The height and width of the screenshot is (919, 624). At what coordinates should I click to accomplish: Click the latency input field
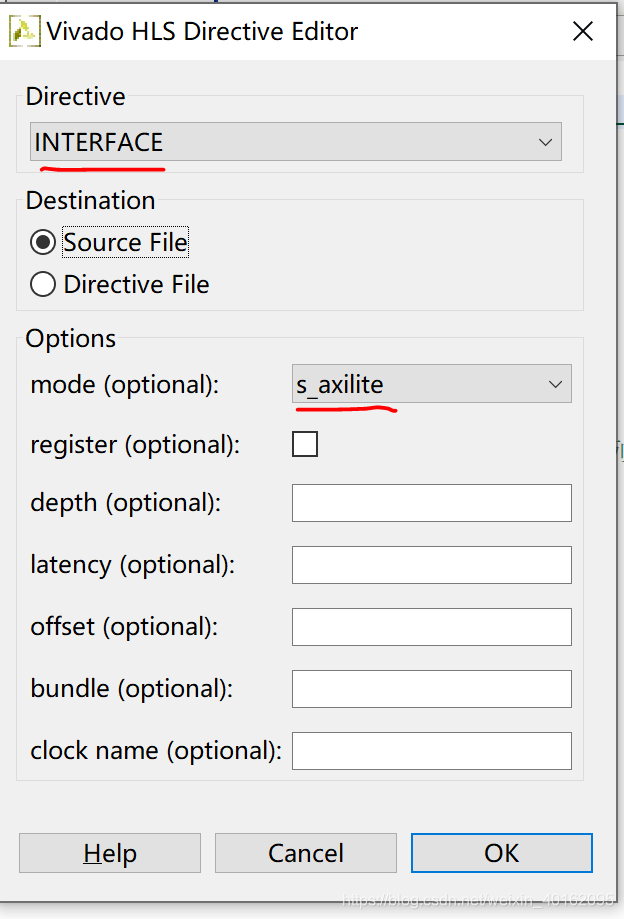[x=432, y=565]
